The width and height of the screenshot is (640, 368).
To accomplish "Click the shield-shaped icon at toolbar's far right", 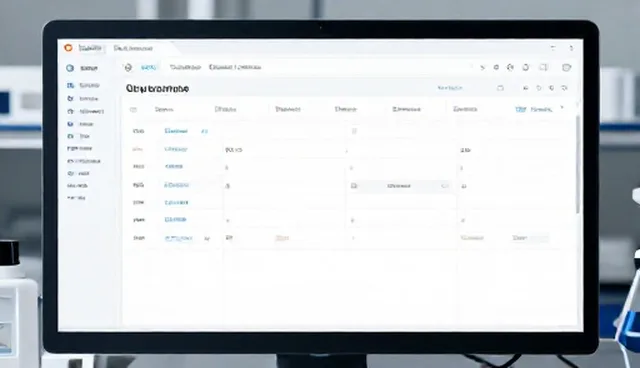I will coord(567,67).
